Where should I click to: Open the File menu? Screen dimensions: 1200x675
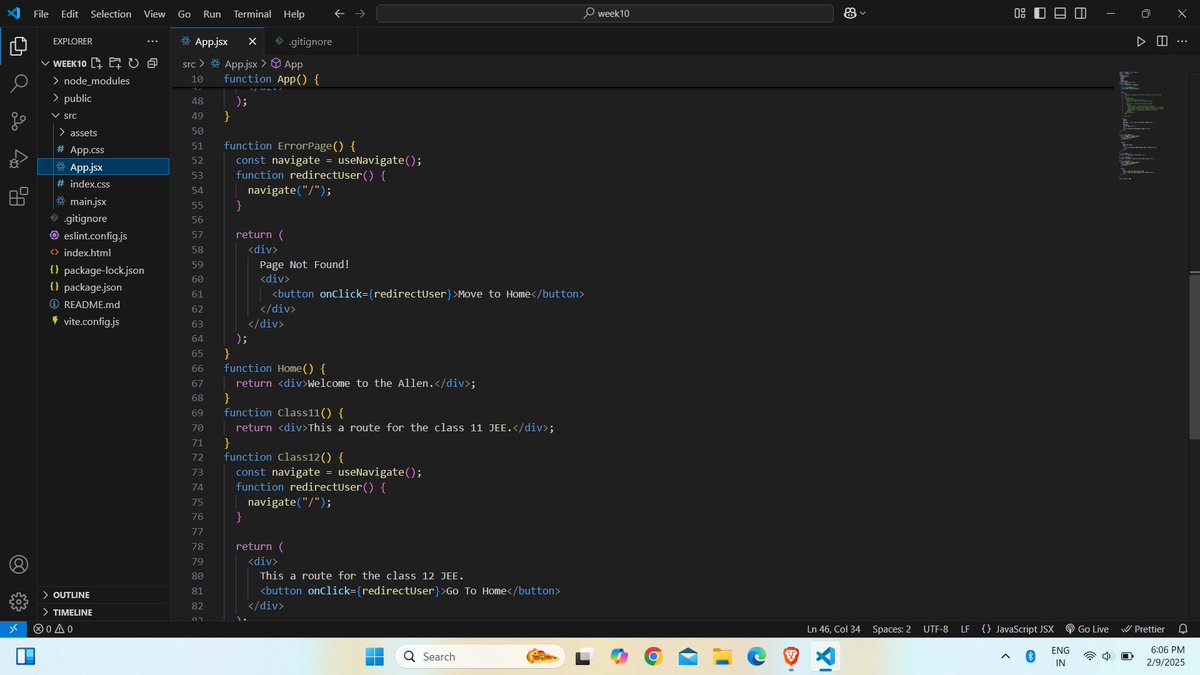(41, 14)
